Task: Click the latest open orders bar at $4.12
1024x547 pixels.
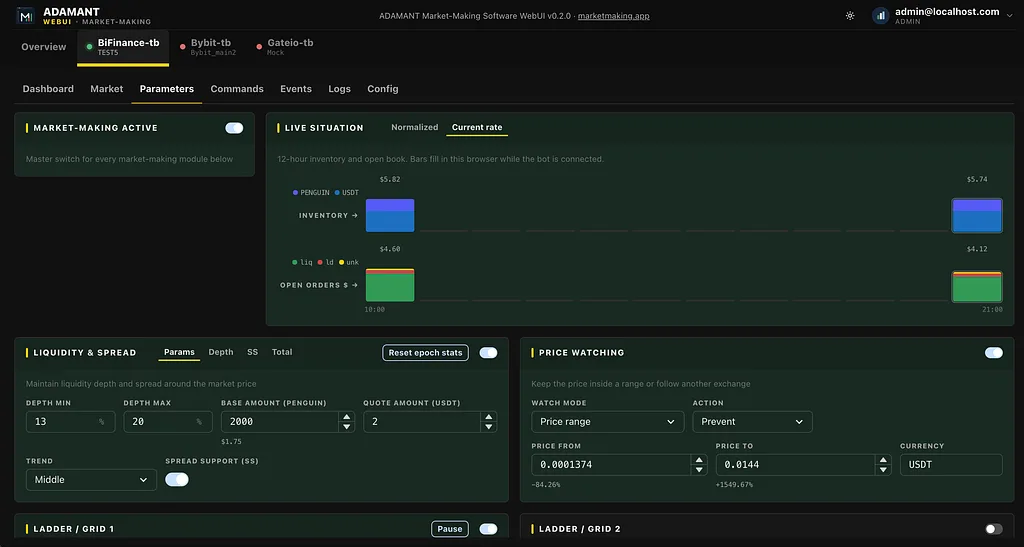Action: pos(977,287)
